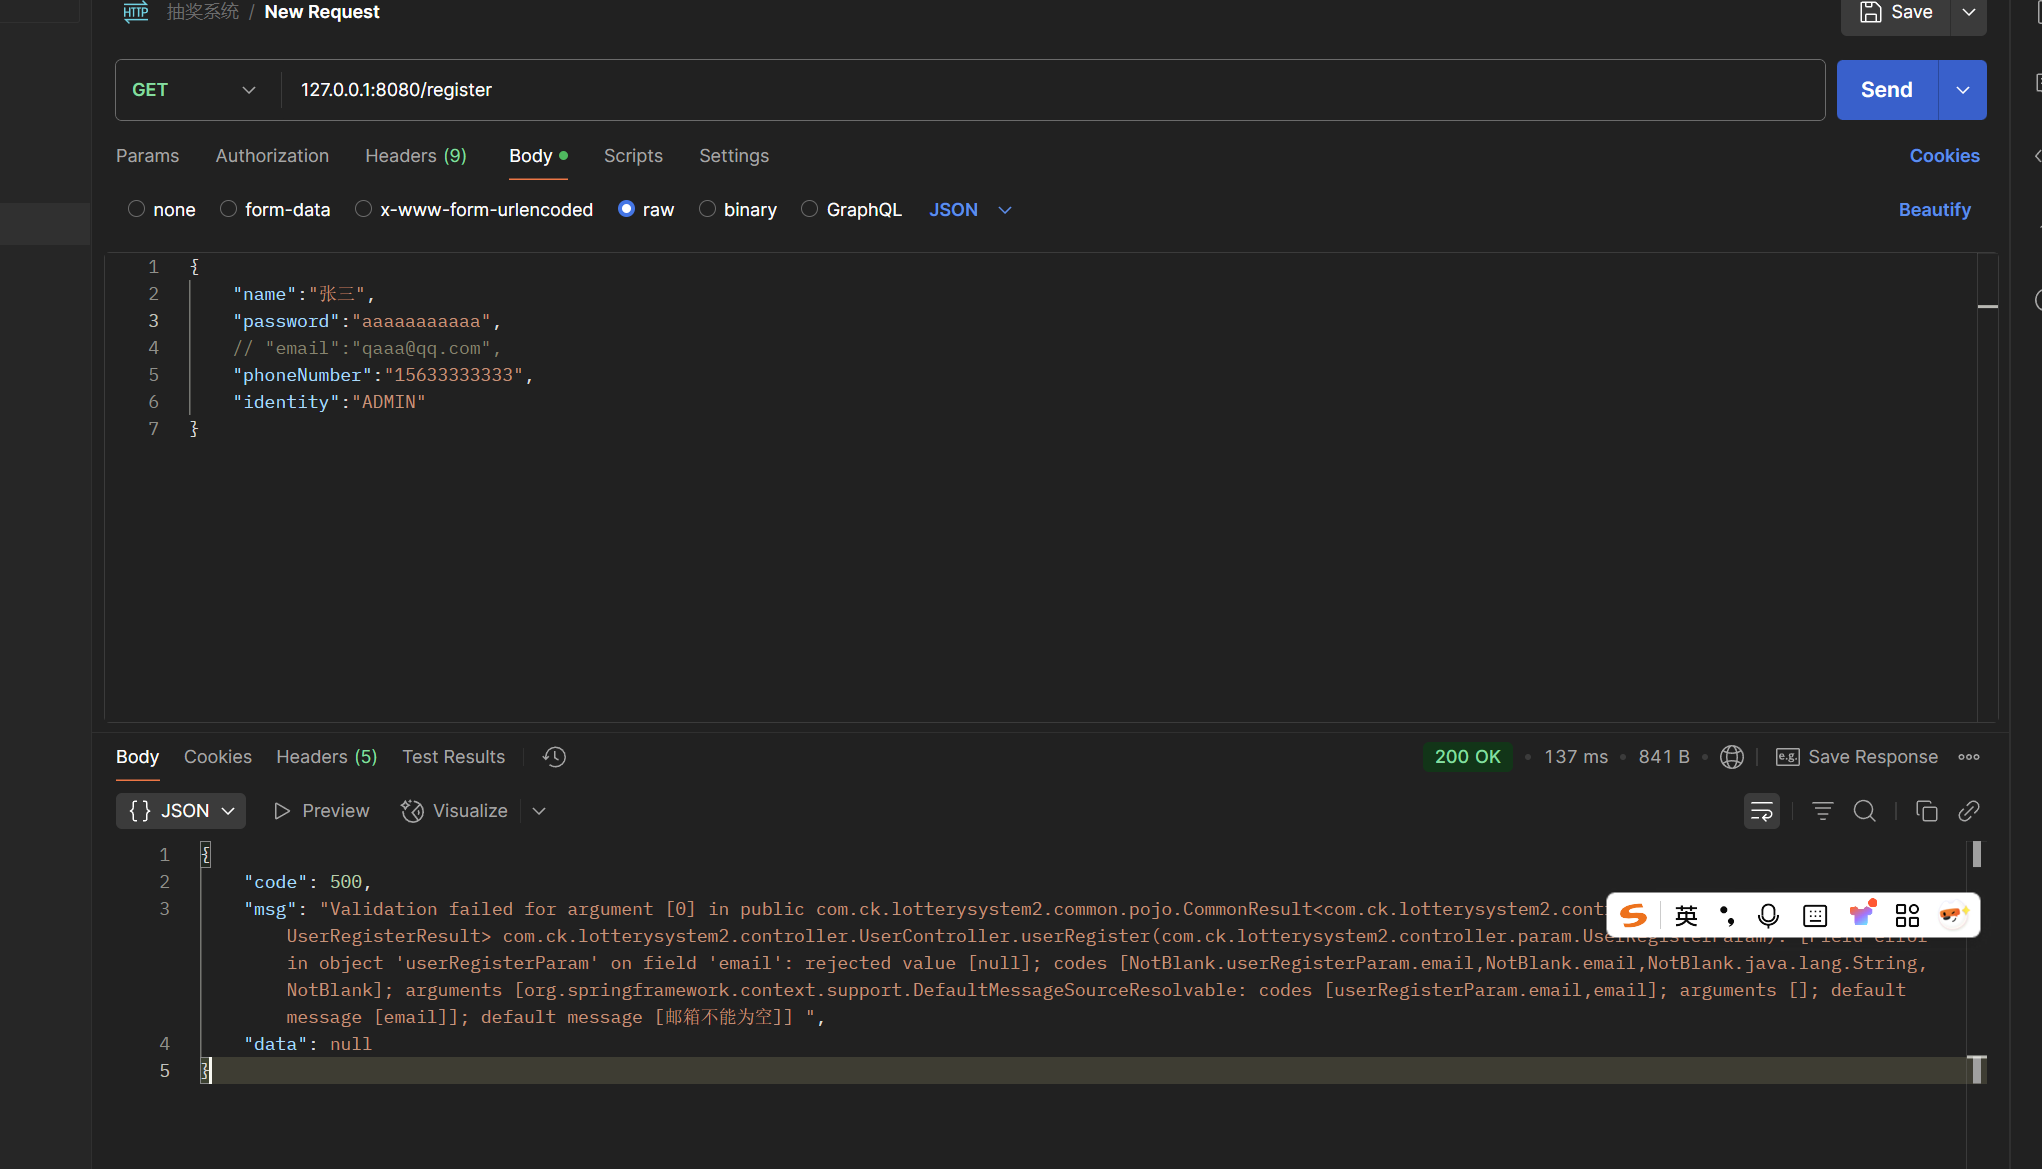
Task: Toggle word wrap in response viewer
Action: point(1761,811)
